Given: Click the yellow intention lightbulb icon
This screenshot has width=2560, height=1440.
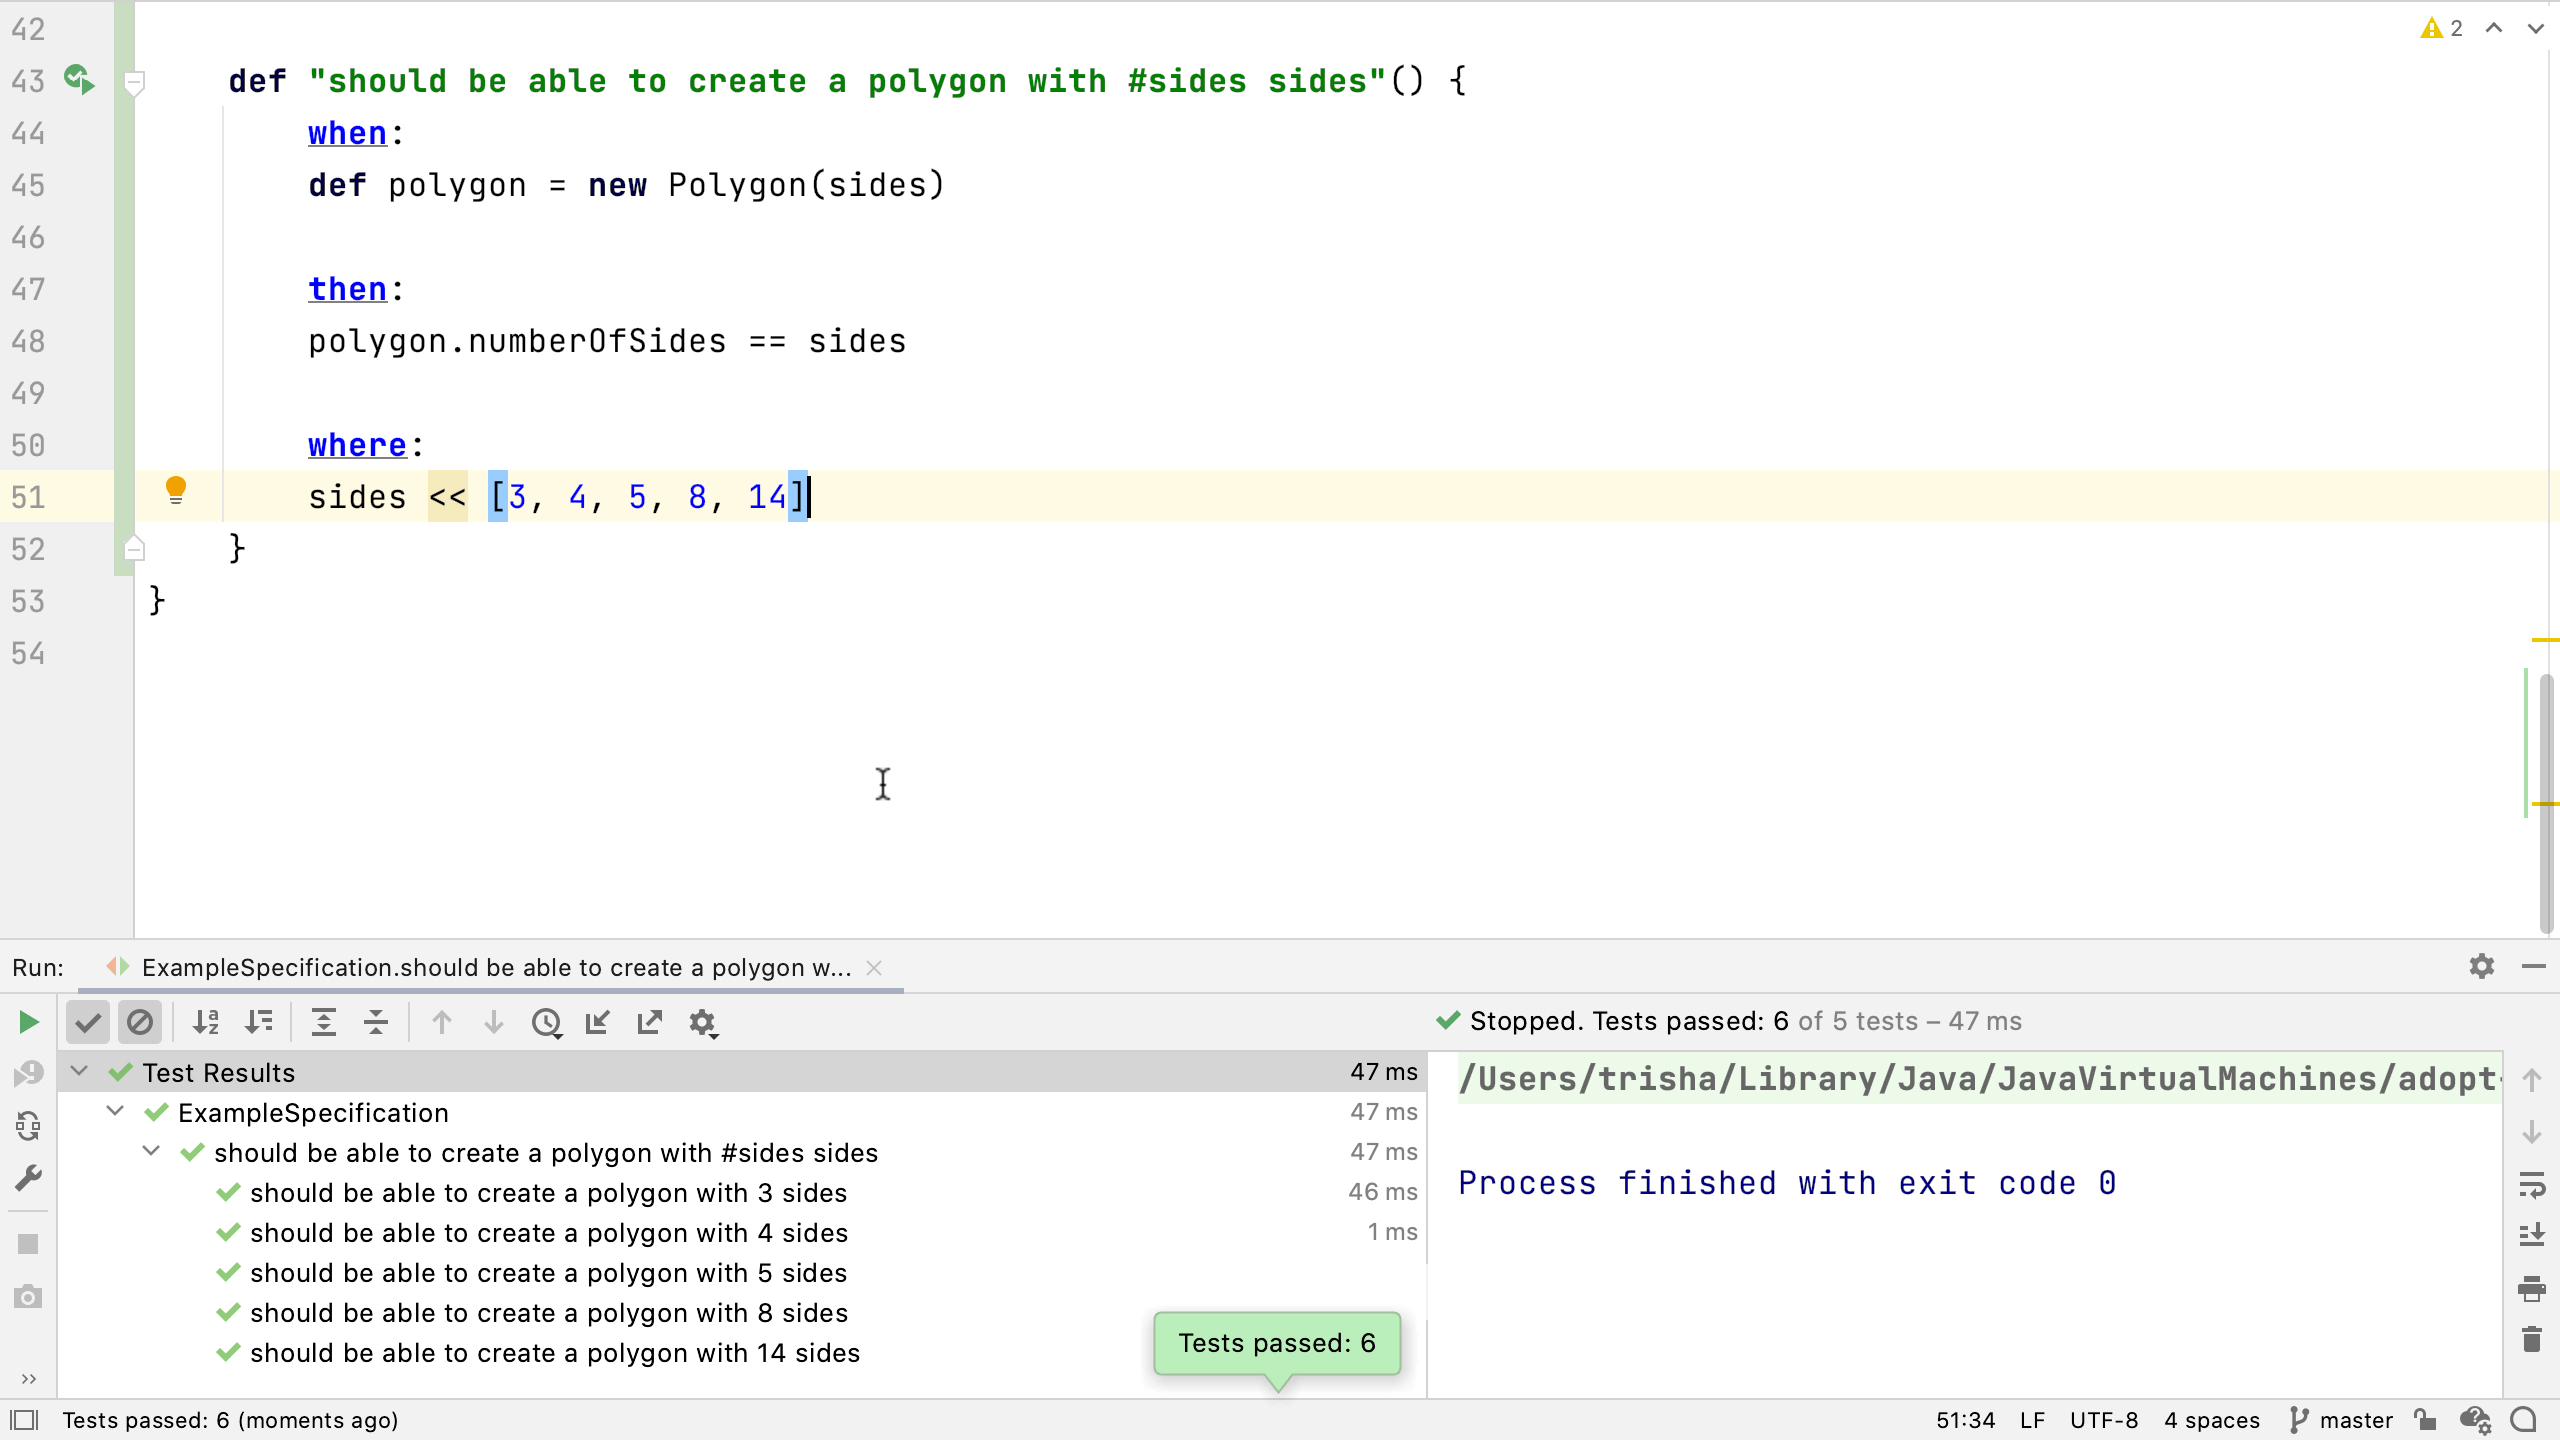Looking at the screenshot, I should (176, 490).
